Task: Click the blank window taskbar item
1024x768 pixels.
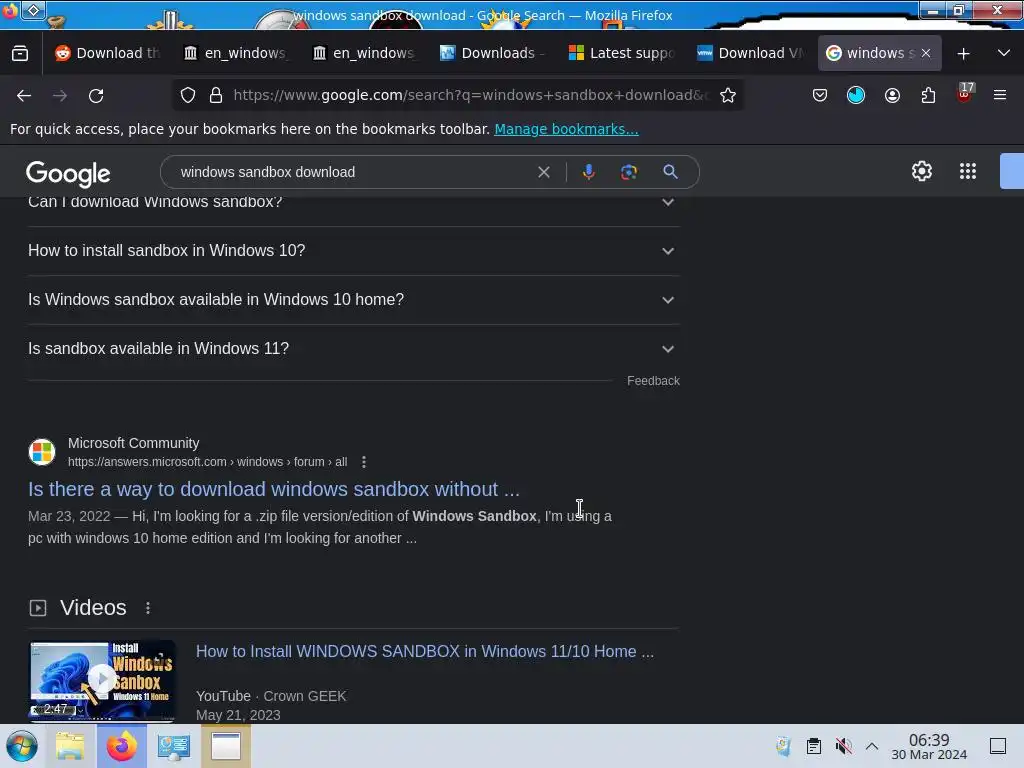Action: (226, 746)
